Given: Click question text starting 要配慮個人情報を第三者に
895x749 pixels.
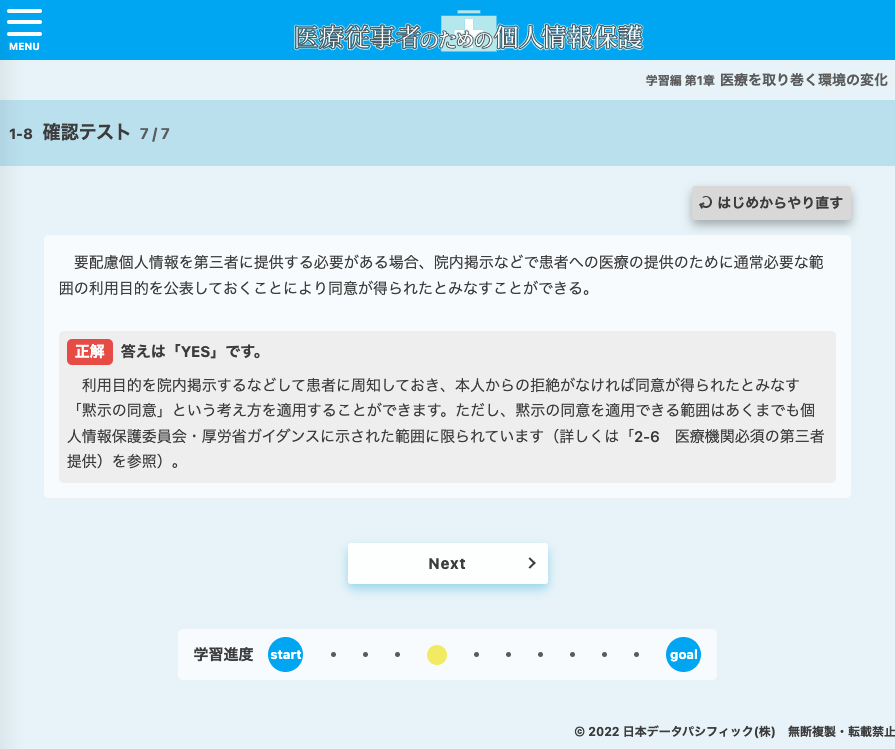Looking at the screenshot, I should (441, 275).
